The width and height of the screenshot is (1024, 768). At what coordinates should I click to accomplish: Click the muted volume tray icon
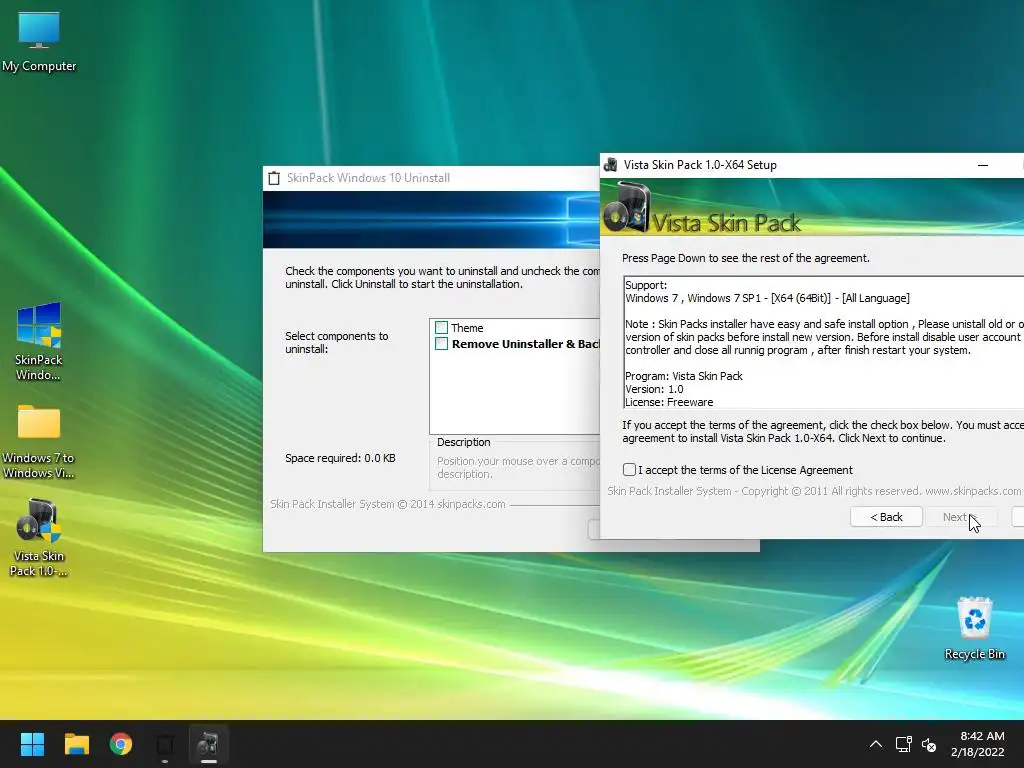pos(929,744)
